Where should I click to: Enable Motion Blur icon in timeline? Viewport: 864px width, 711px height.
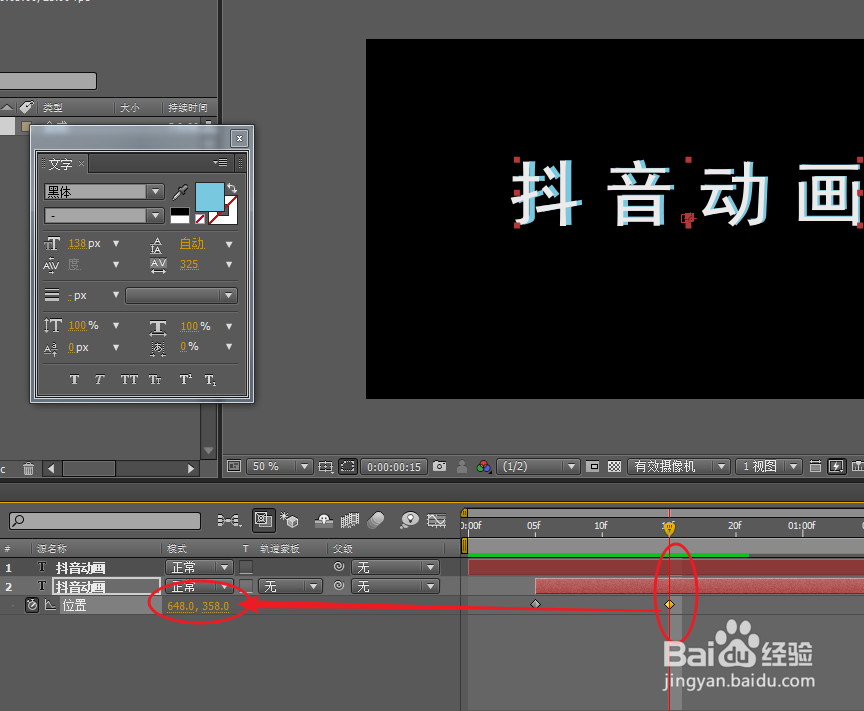[x=376, y=520]
